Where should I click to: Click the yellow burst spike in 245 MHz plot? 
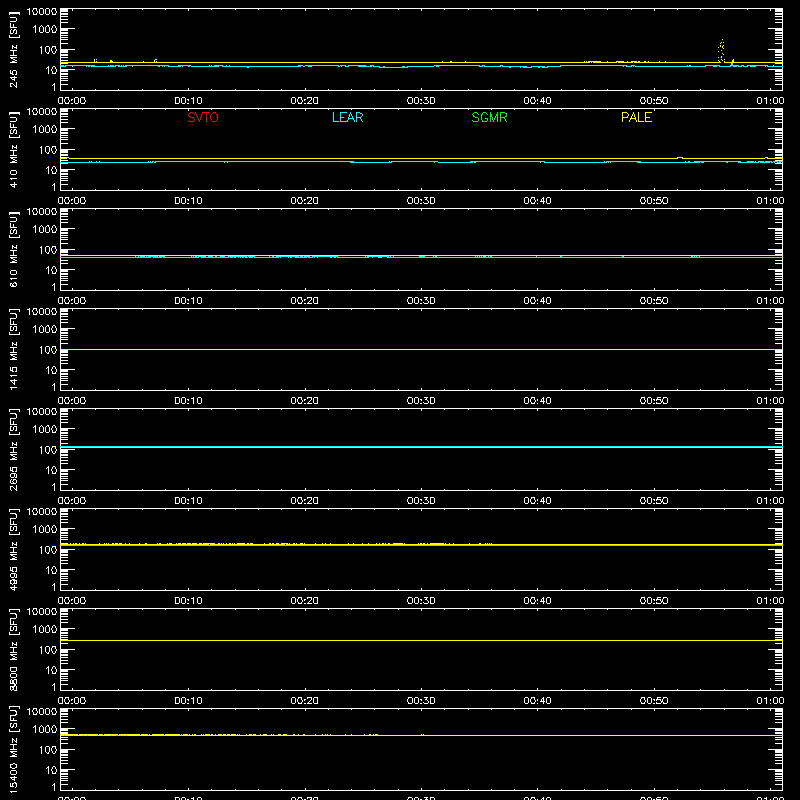[721, 51]
